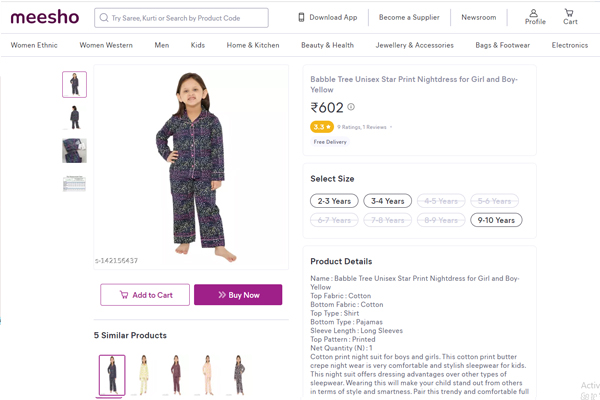The width and height of the screenshot is (600, 400).
Task: Open the Kids category tab
Action: pyautogui.click(x=198, y=45)
